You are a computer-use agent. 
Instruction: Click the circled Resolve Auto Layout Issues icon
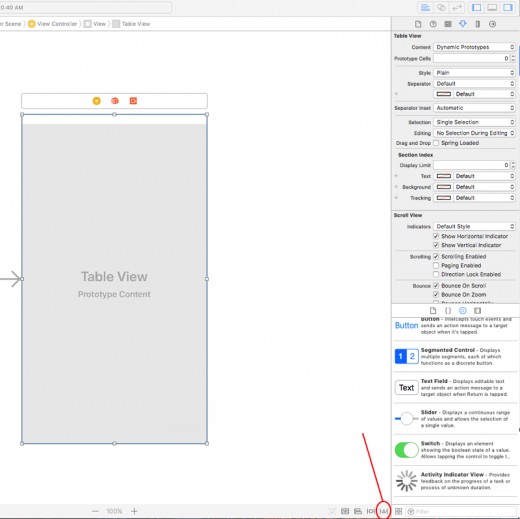[384, 511]
